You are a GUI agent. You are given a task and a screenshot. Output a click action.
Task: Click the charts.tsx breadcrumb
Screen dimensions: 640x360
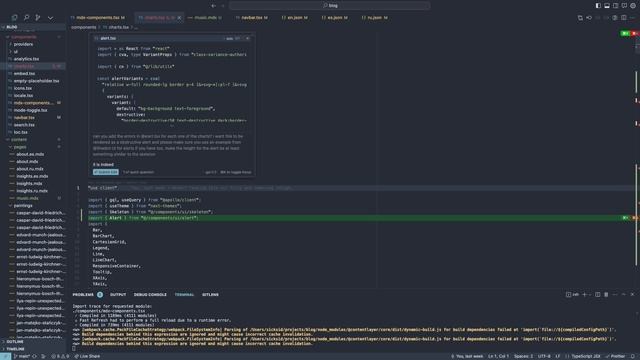tap(118, 27)
